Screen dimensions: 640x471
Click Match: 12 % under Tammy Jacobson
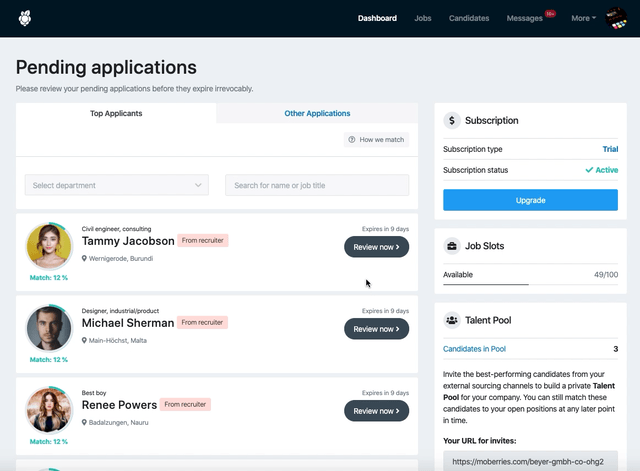[49, 278]
